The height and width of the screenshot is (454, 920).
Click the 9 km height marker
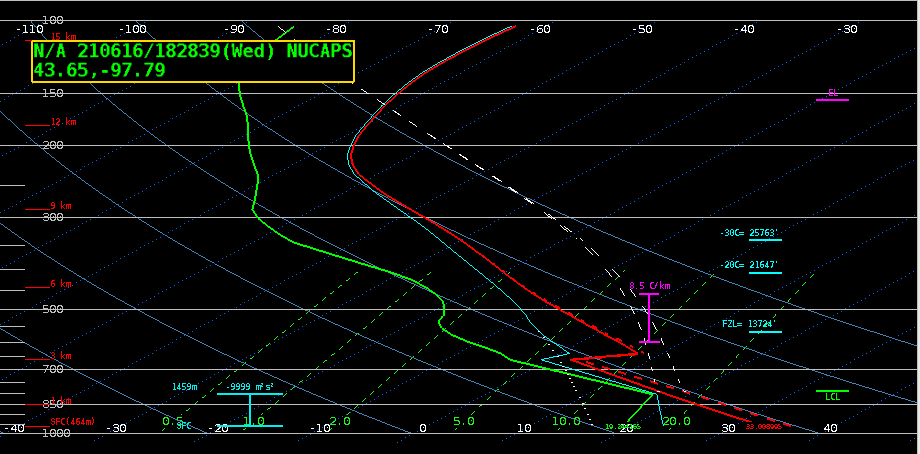point(60,206)
